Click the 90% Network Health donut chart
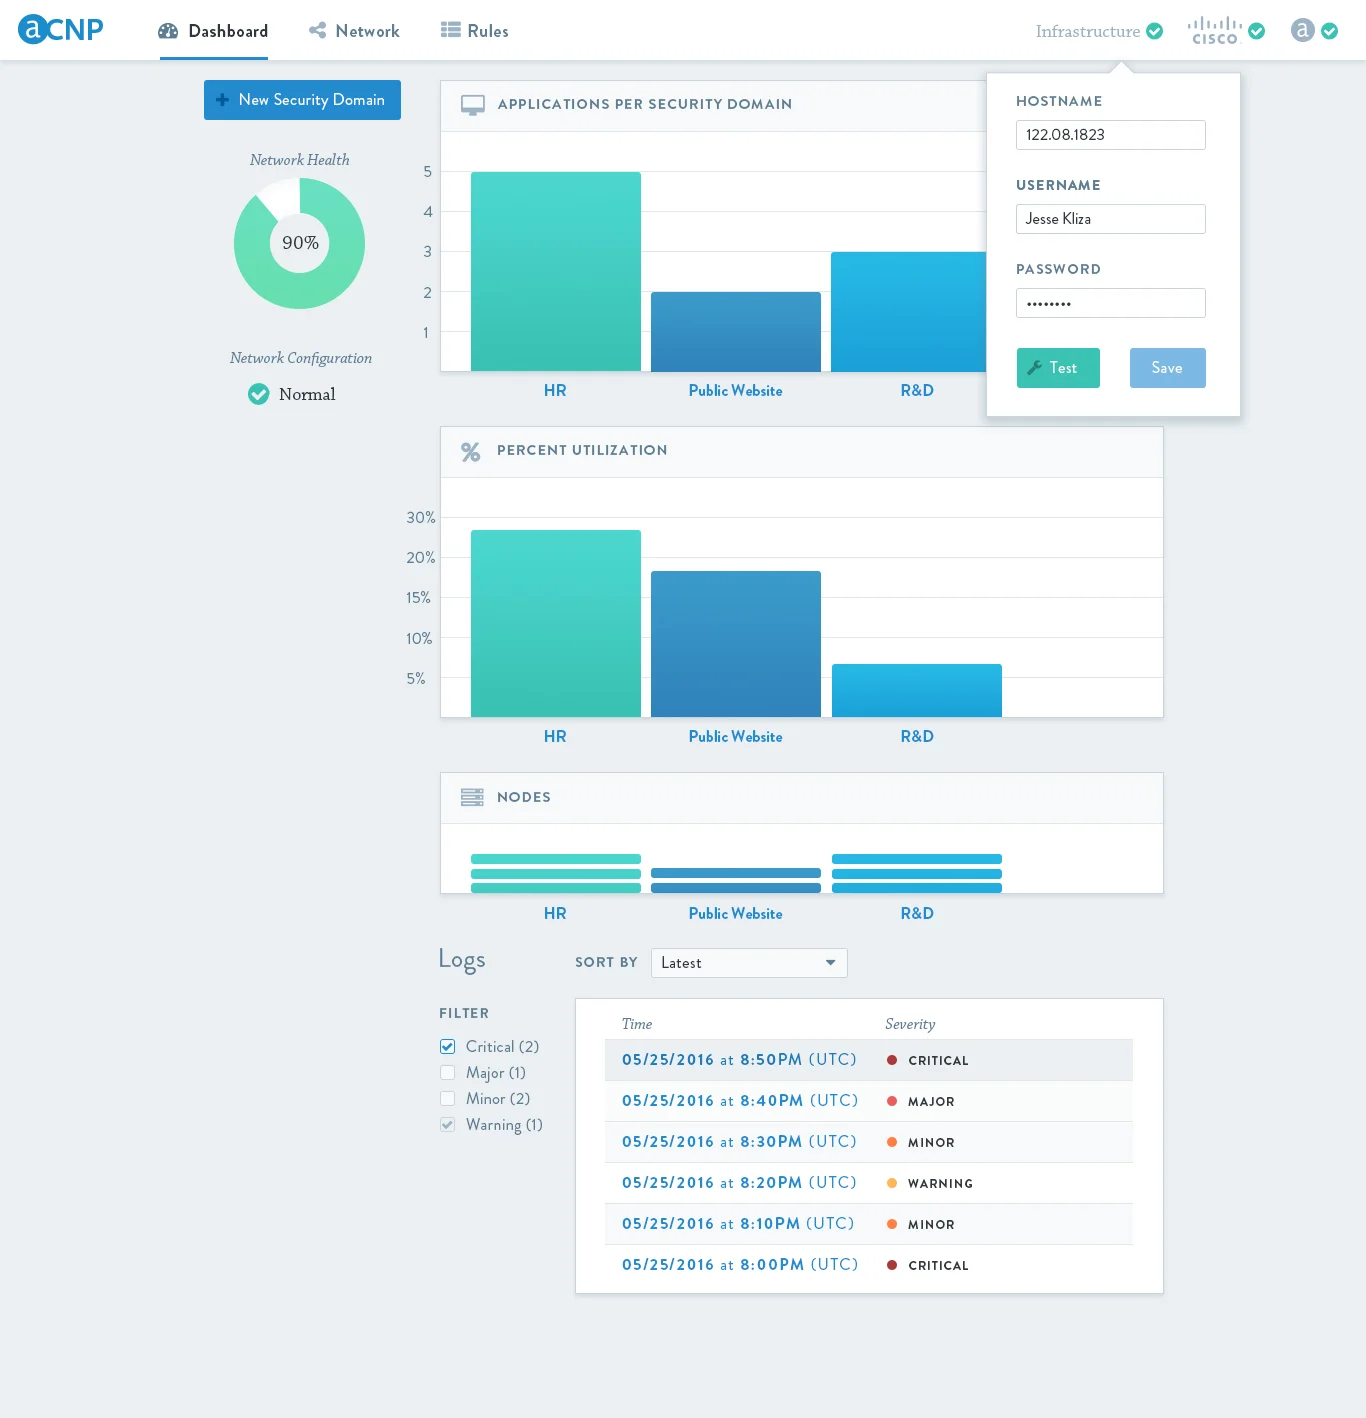1366x1418 pixels. (x=299, y=243)
